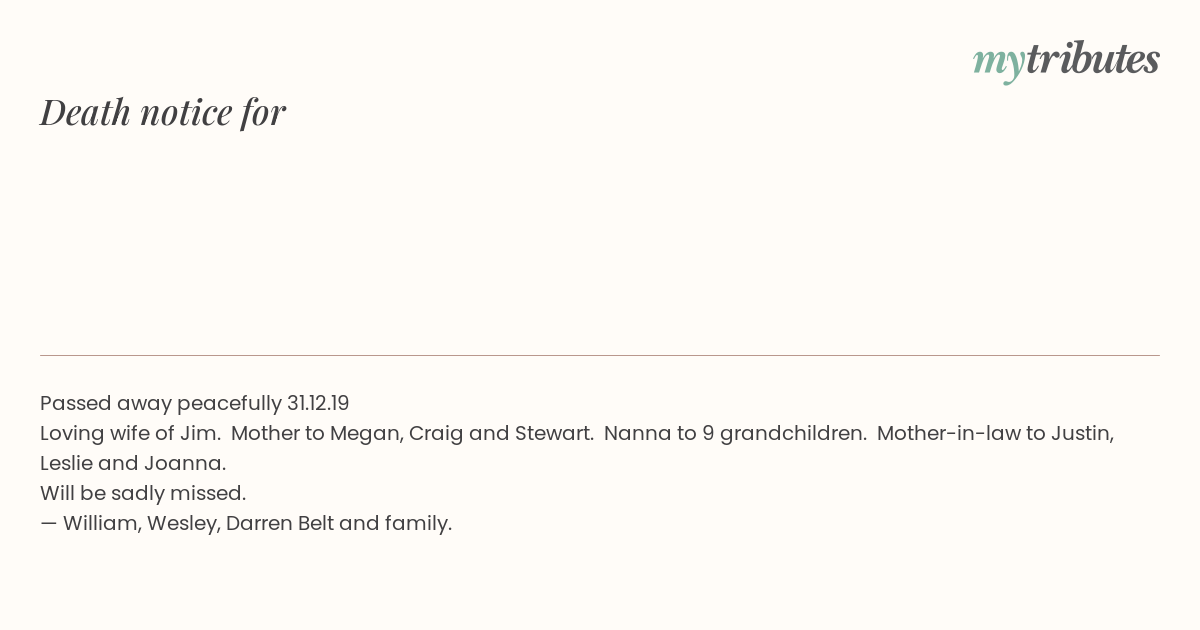Click the mytributes logo
1200x630 pixels.
(x=1066, y=61)
